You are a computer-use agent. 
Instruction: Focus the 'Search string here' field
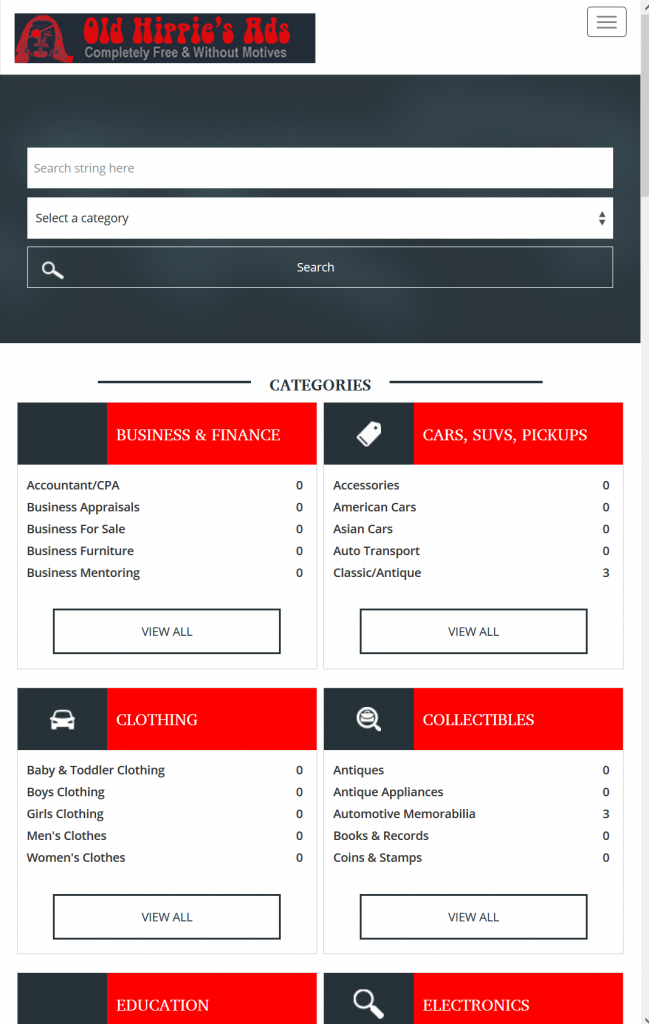(x=320, y=168)
